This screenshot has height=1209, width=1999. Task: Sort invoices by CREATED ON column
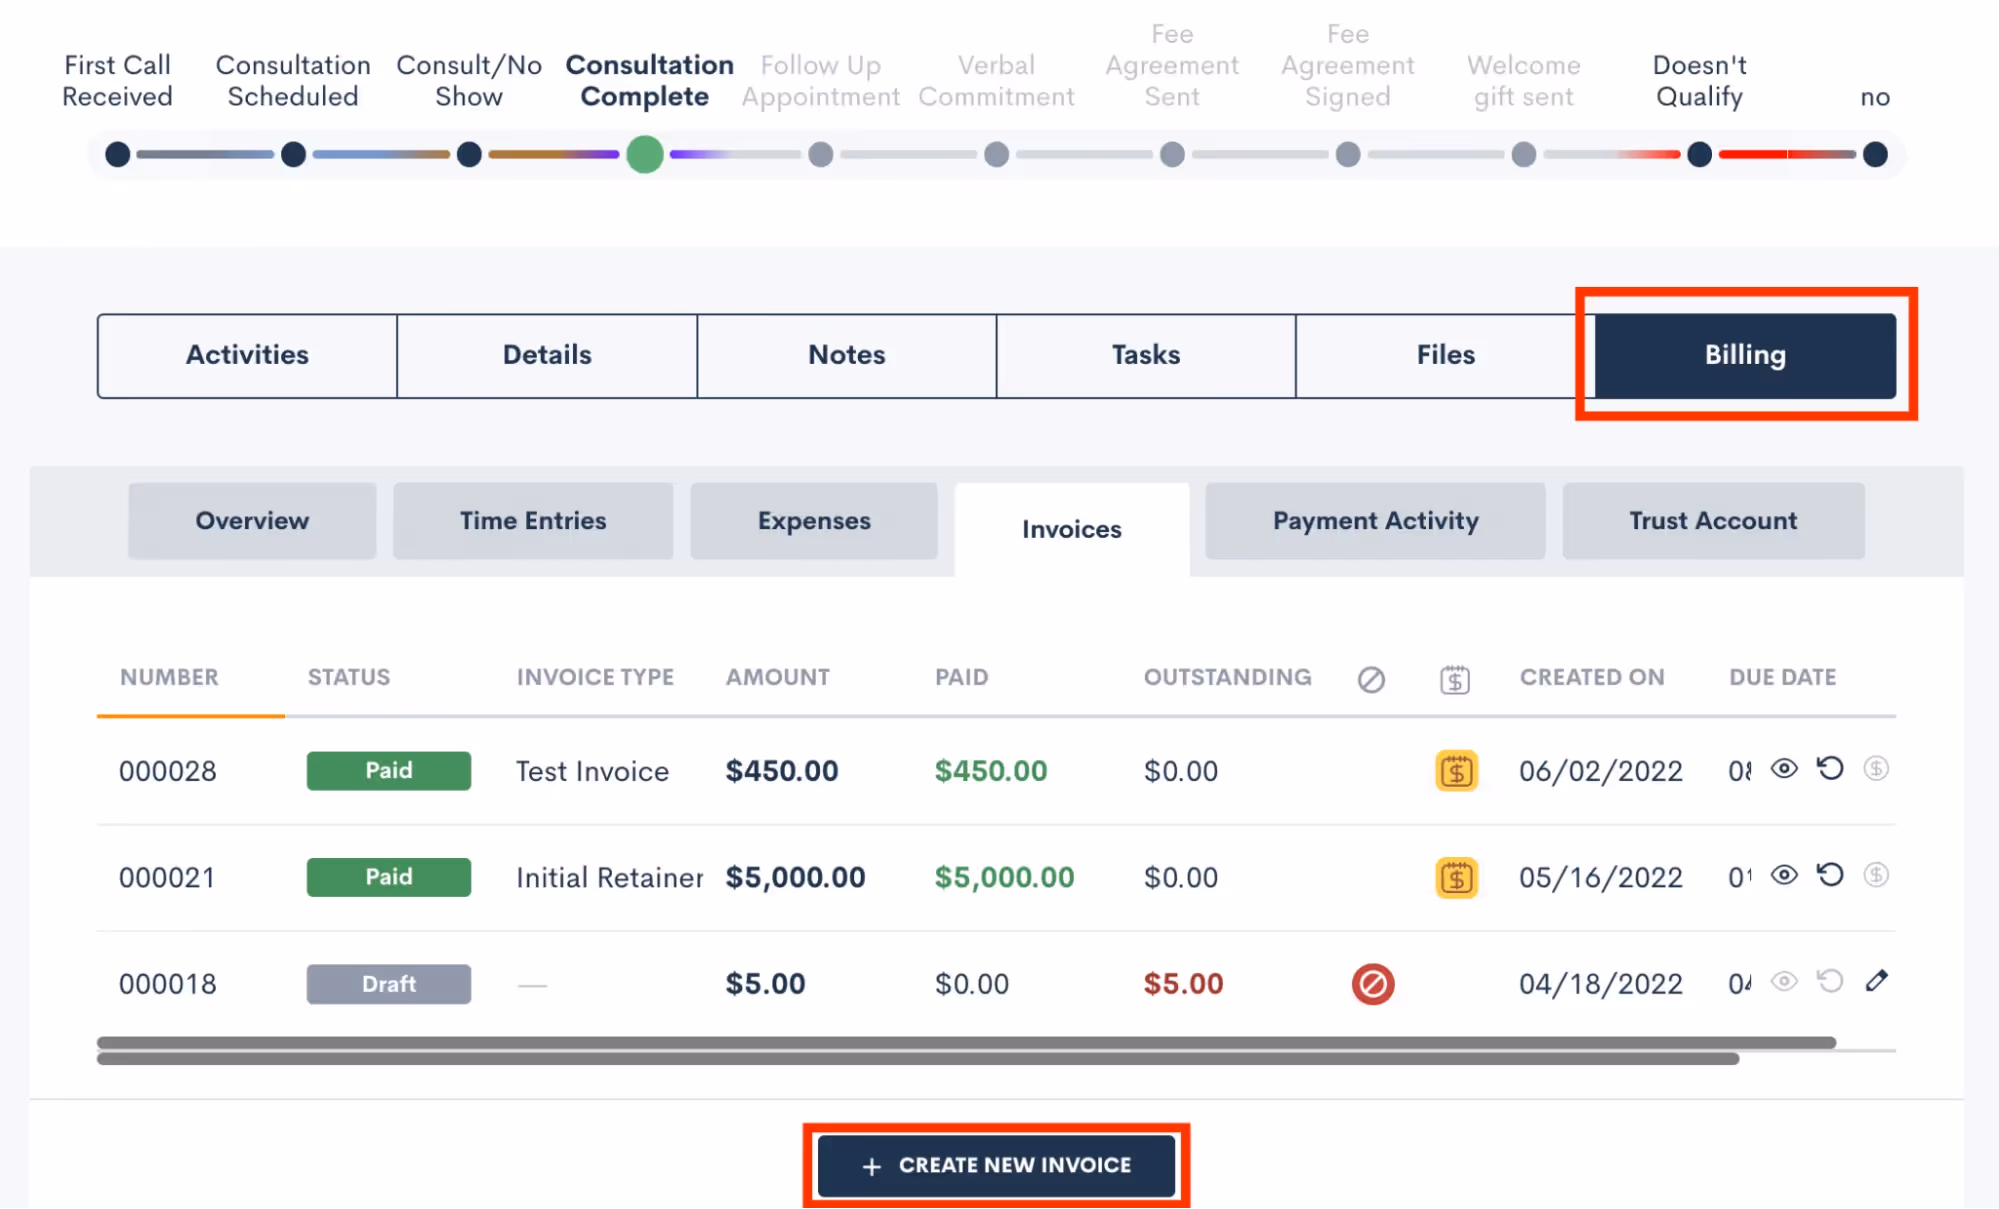coord(1591,677)
